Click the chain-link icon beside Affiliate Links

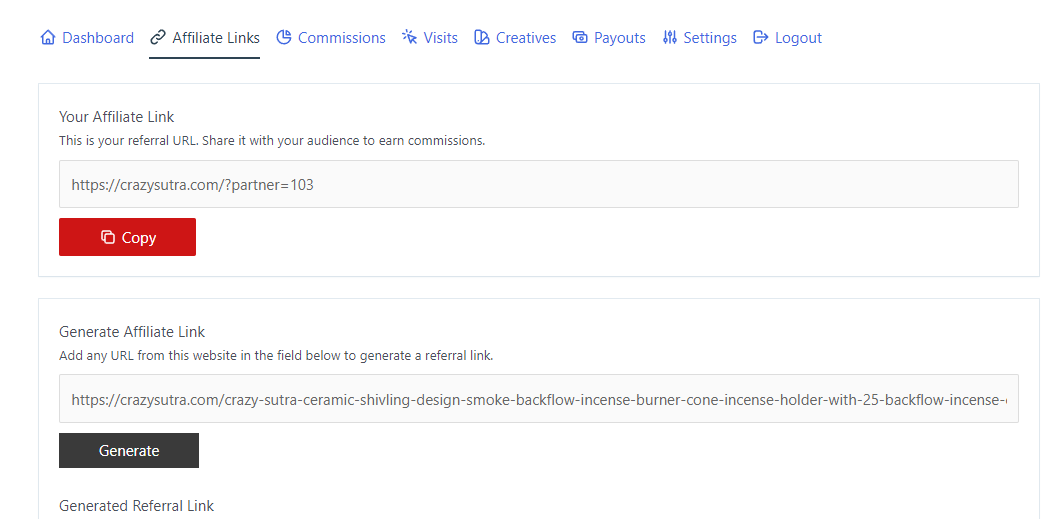coord(158,38)
